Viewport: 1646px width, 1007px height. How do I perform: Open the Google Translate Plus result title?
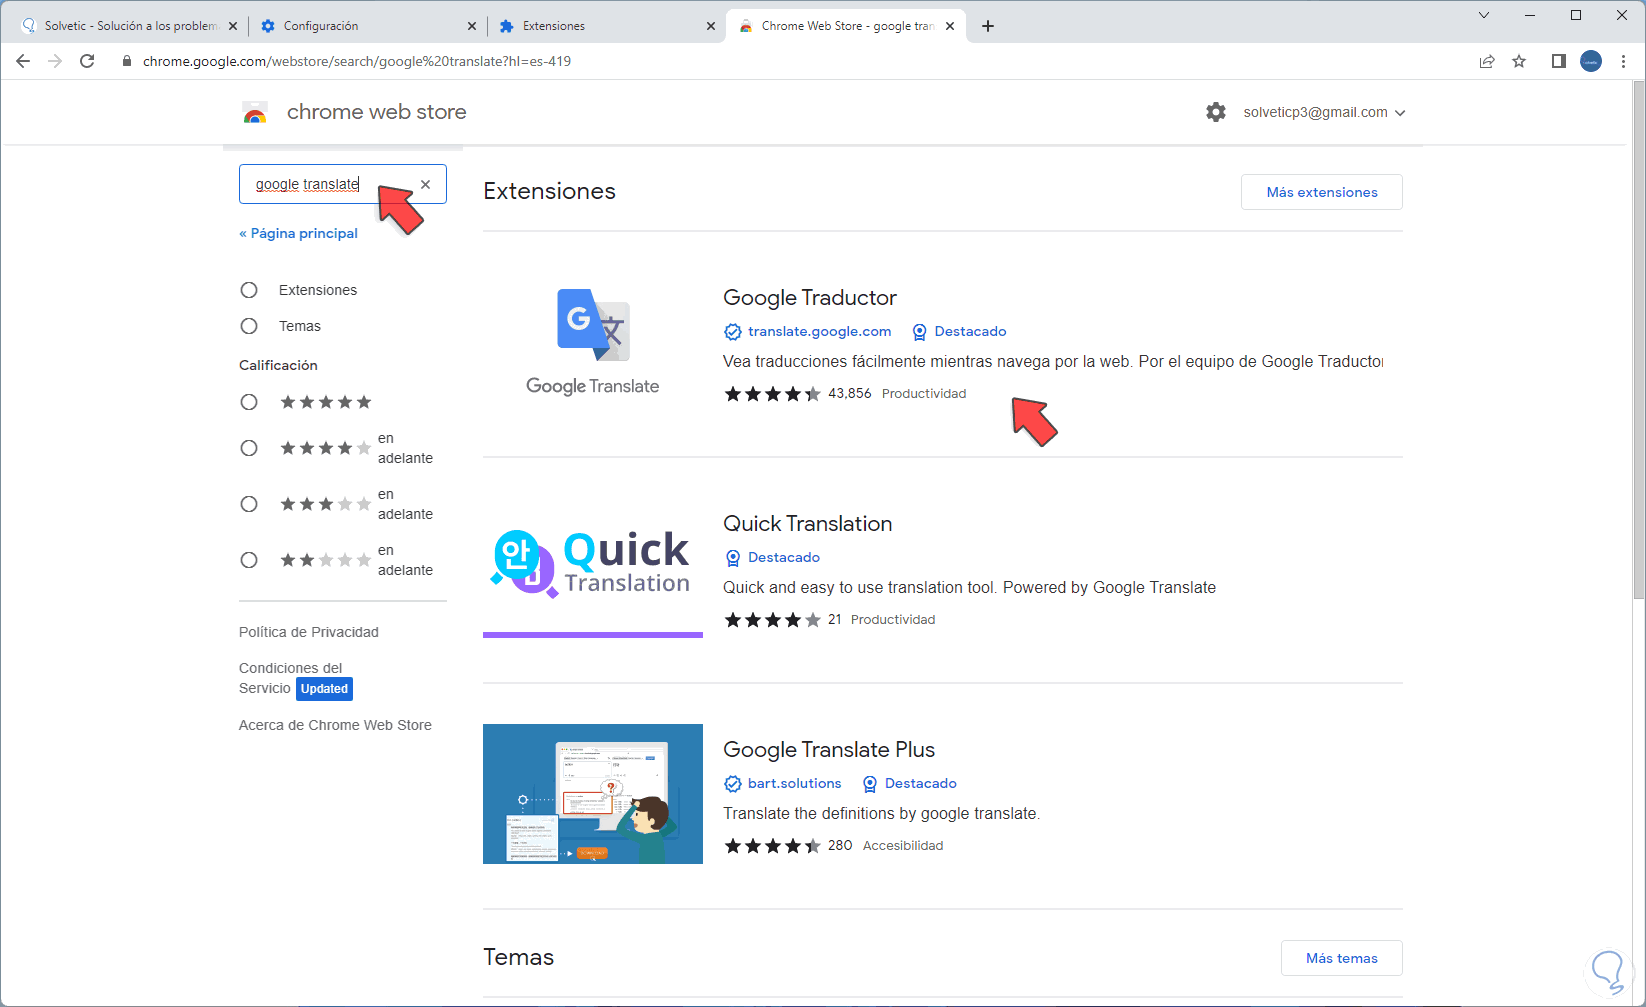pos(829,749)
